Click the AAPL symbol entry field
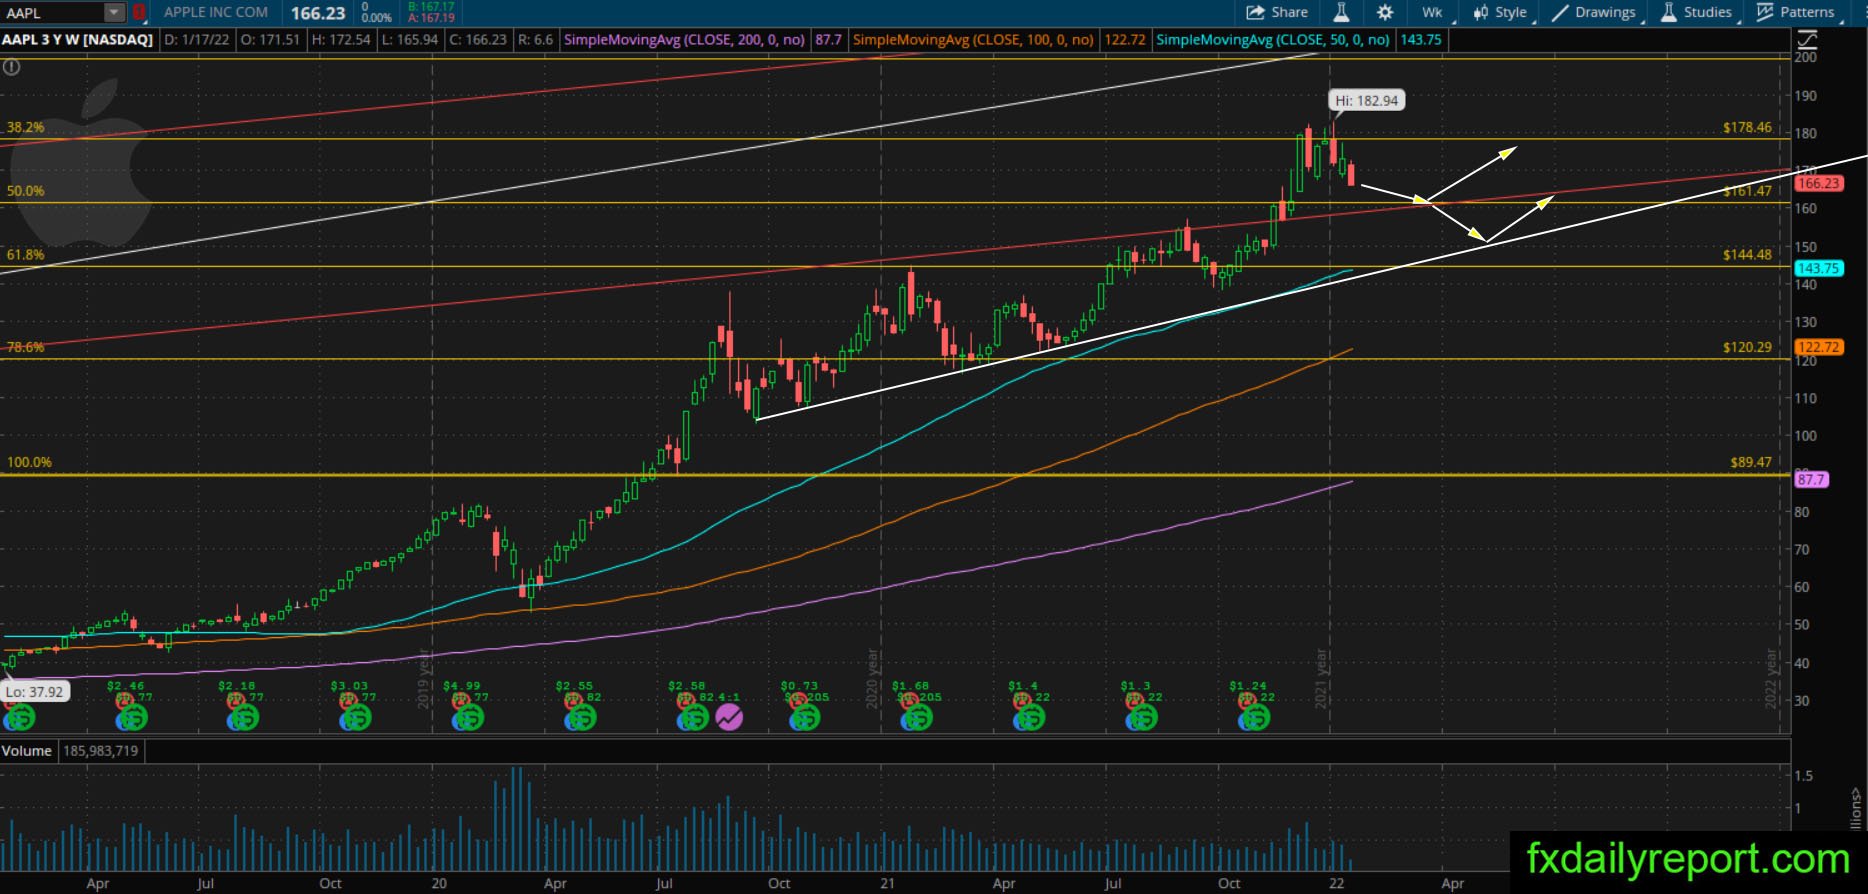The width and height of the screenshot is (1868, 894). pyautogui.click(x=53, y=13)
